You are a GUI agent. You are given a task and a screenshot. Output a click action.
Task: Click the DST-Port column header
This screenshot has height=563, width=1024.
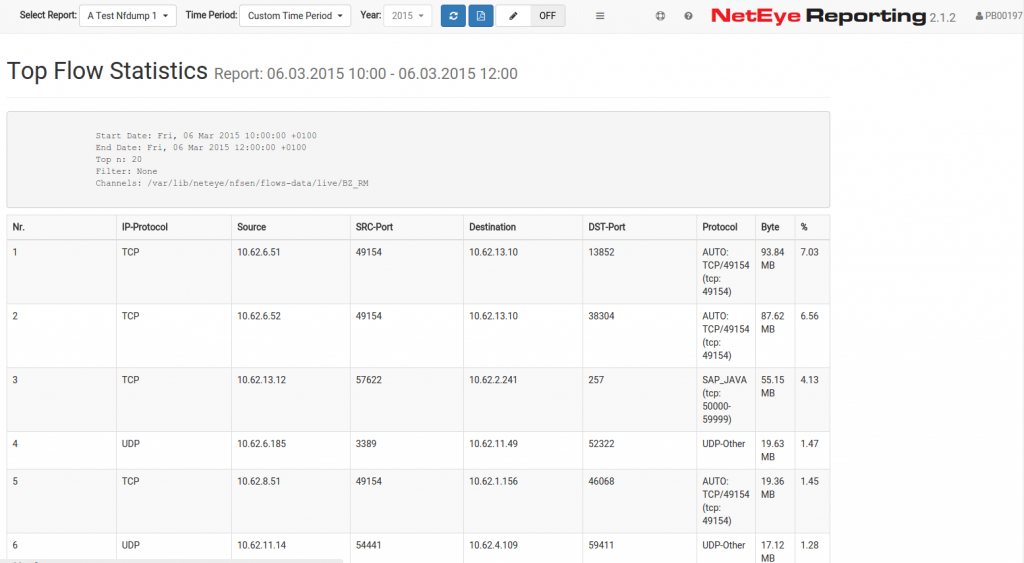[608, 227]
